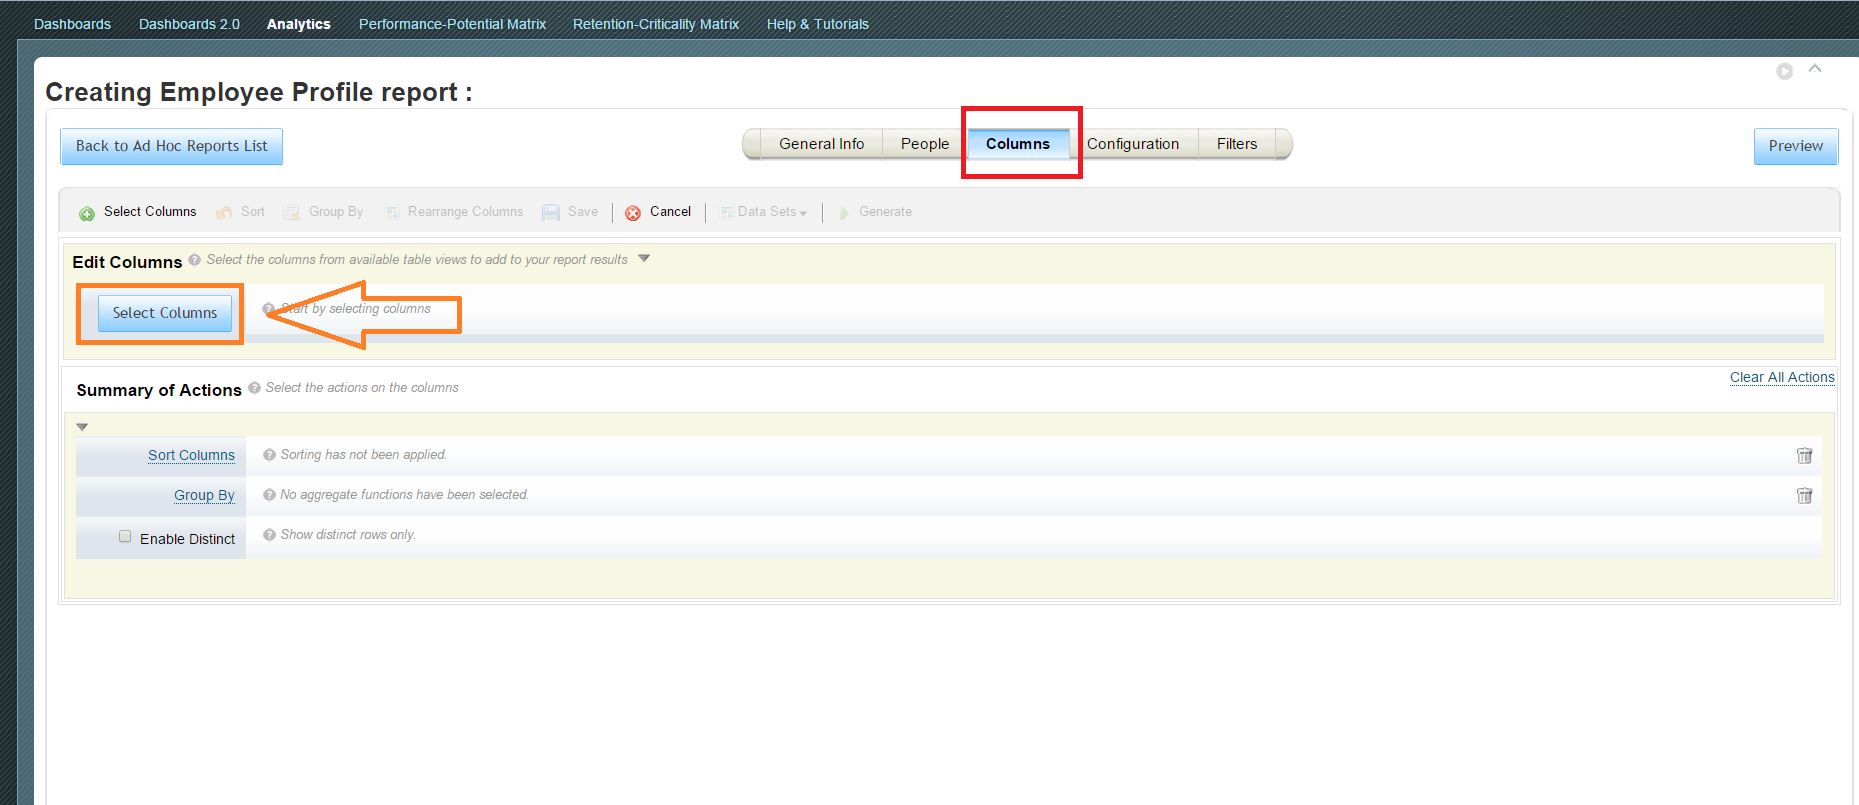
Task: Open Performance-Potential Matrix
Action: 452,24
